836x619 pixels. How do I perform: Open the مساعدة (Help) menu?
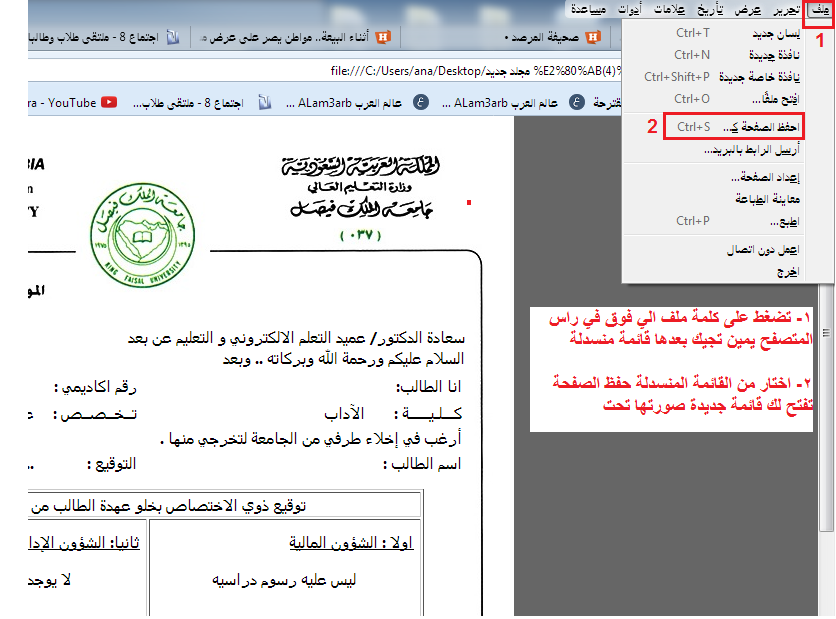point(588,10)
